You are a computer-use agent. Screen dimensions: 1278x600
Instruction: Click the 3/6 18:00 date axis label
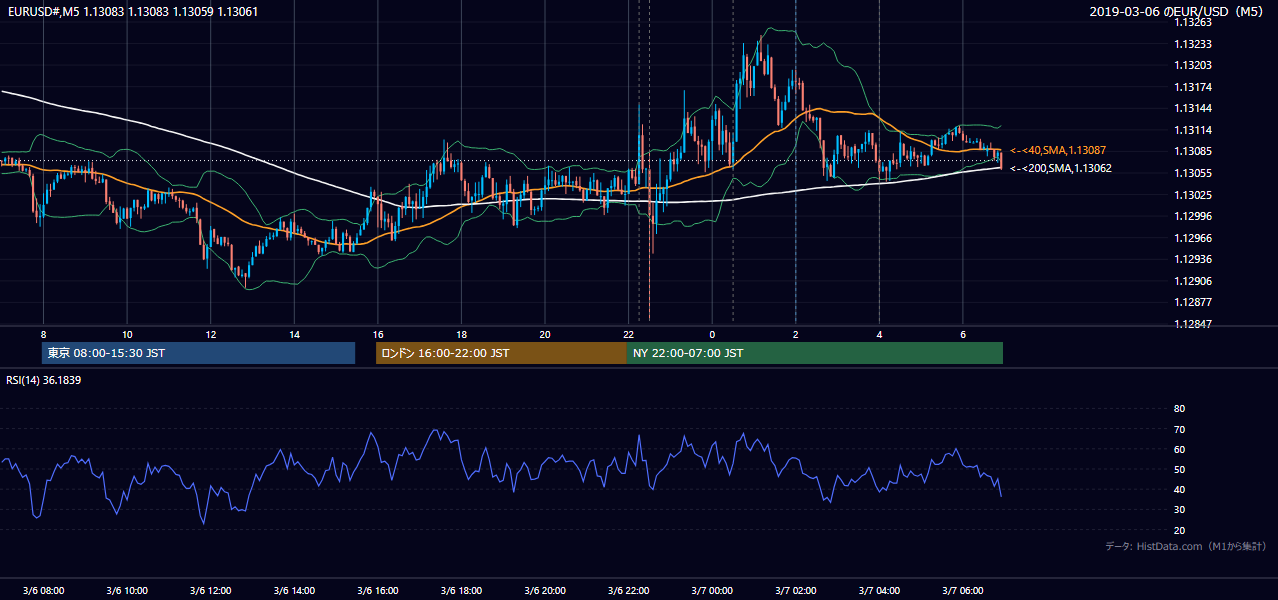click(461, 591)
